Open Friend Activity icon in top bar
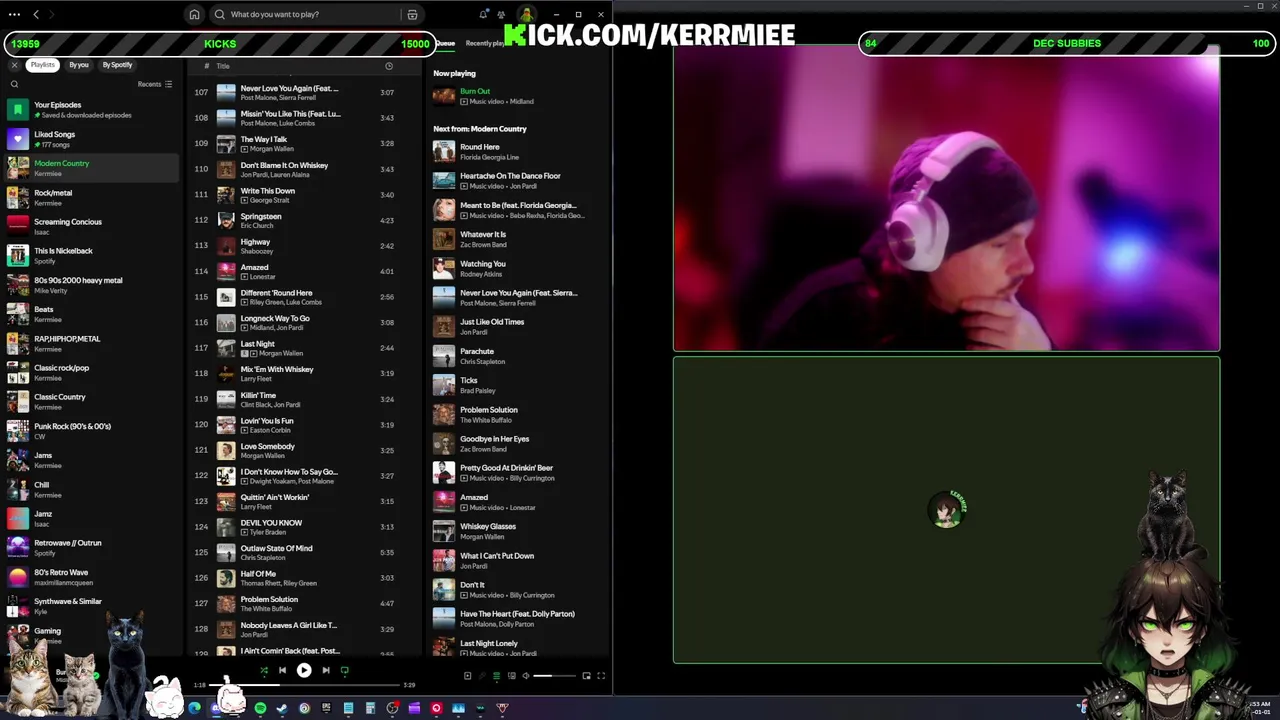Image resolution: width=1280 pixels, height=720 pixels. pyautogui.click(x=502, y=15)
